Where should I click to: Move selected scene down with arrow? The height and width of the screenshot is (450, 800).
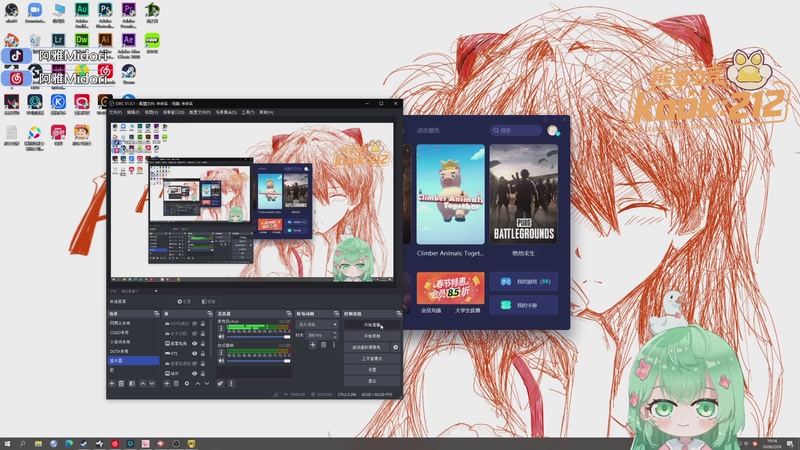click(x=152, y=383)
